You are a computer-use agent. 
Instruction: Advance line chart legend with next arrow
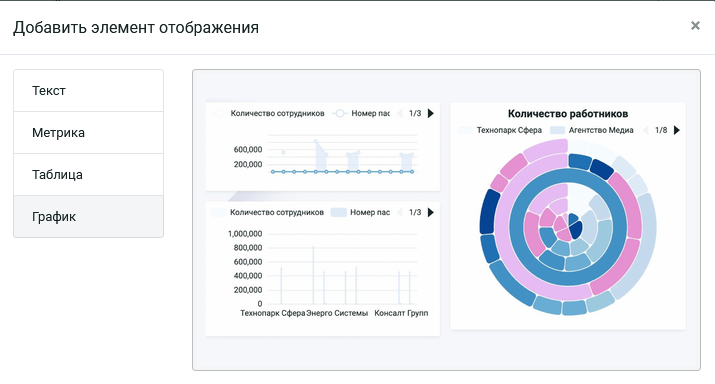click(x=430, y=114)
